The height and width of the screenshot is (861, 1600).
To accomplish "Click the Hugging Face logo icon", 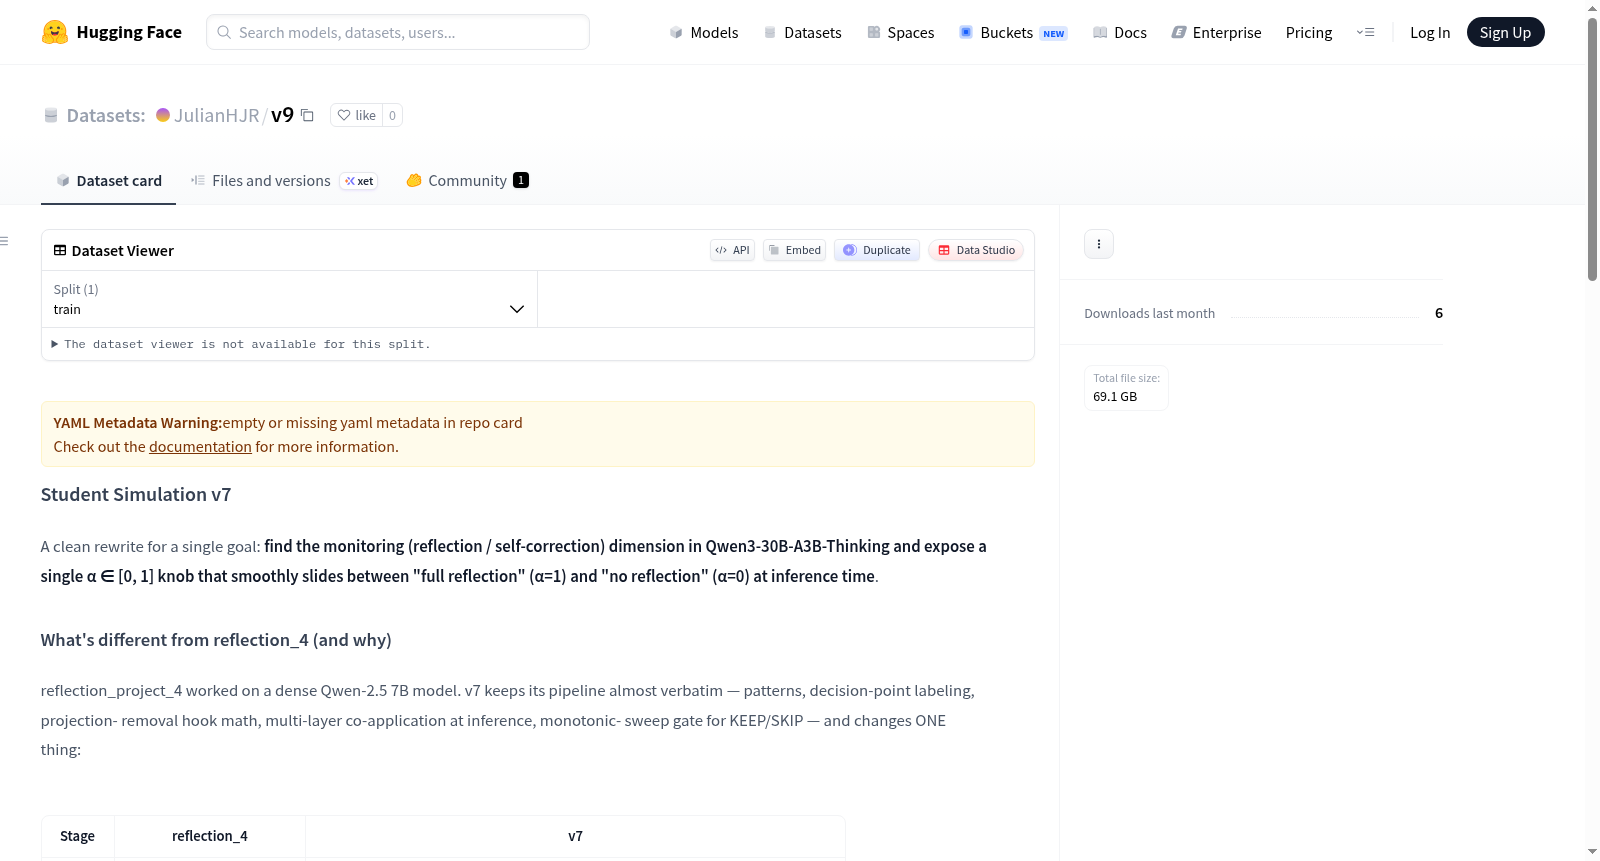I will click(x=55, y=32).
